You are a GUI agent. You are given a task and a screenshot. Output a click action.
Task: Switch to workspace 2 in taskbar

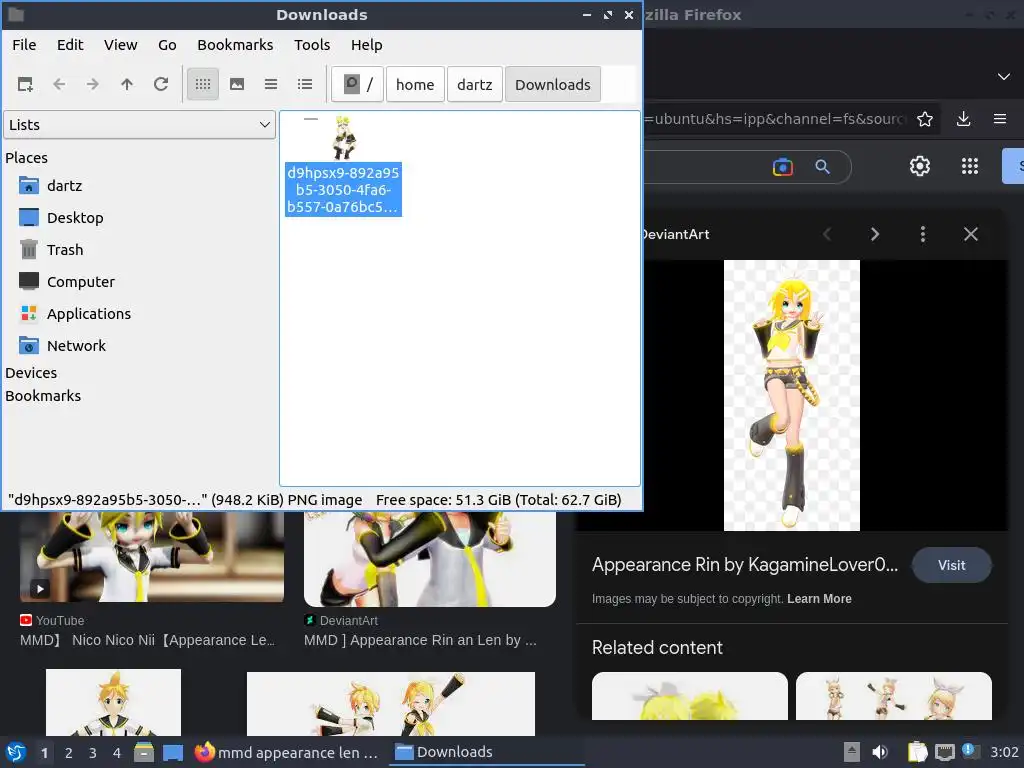pyautogui.click(x=69, y=753)
